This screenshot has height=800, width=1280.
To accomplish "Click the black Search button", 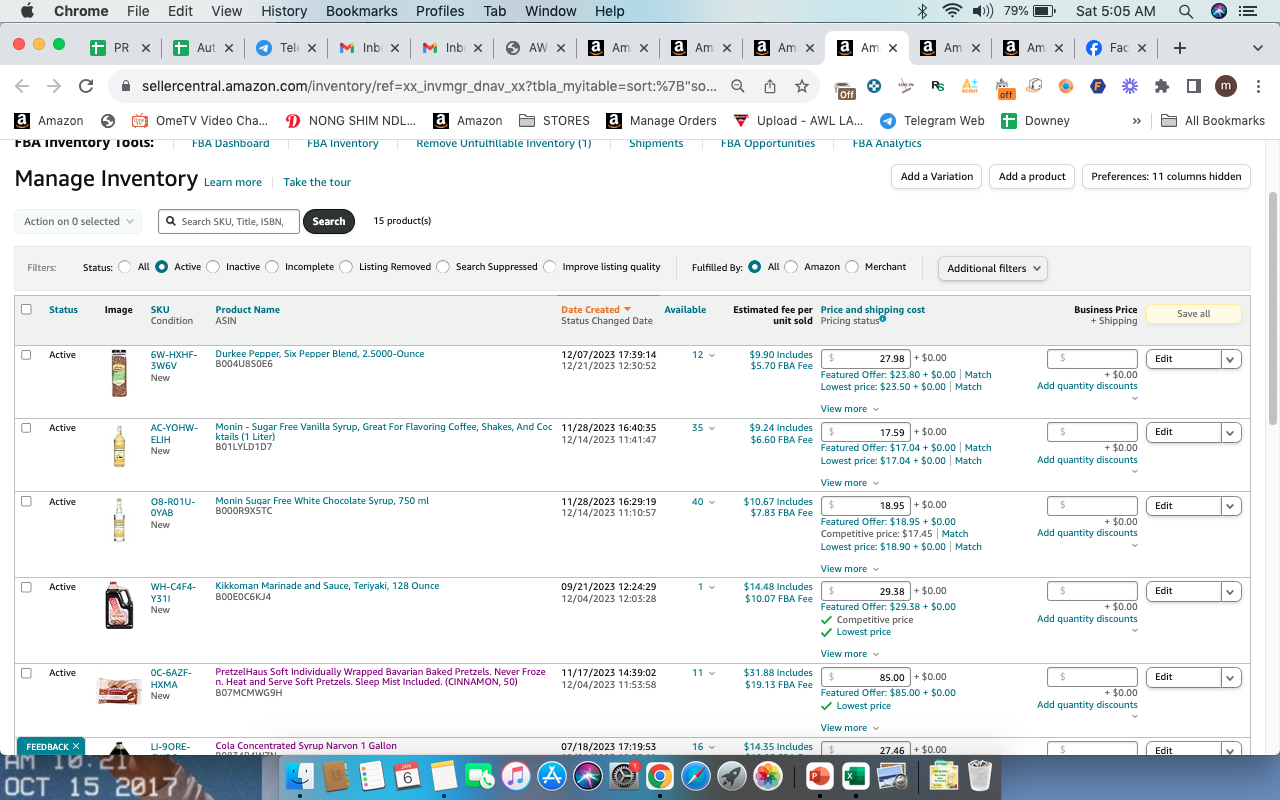I will tap(329, 221).
